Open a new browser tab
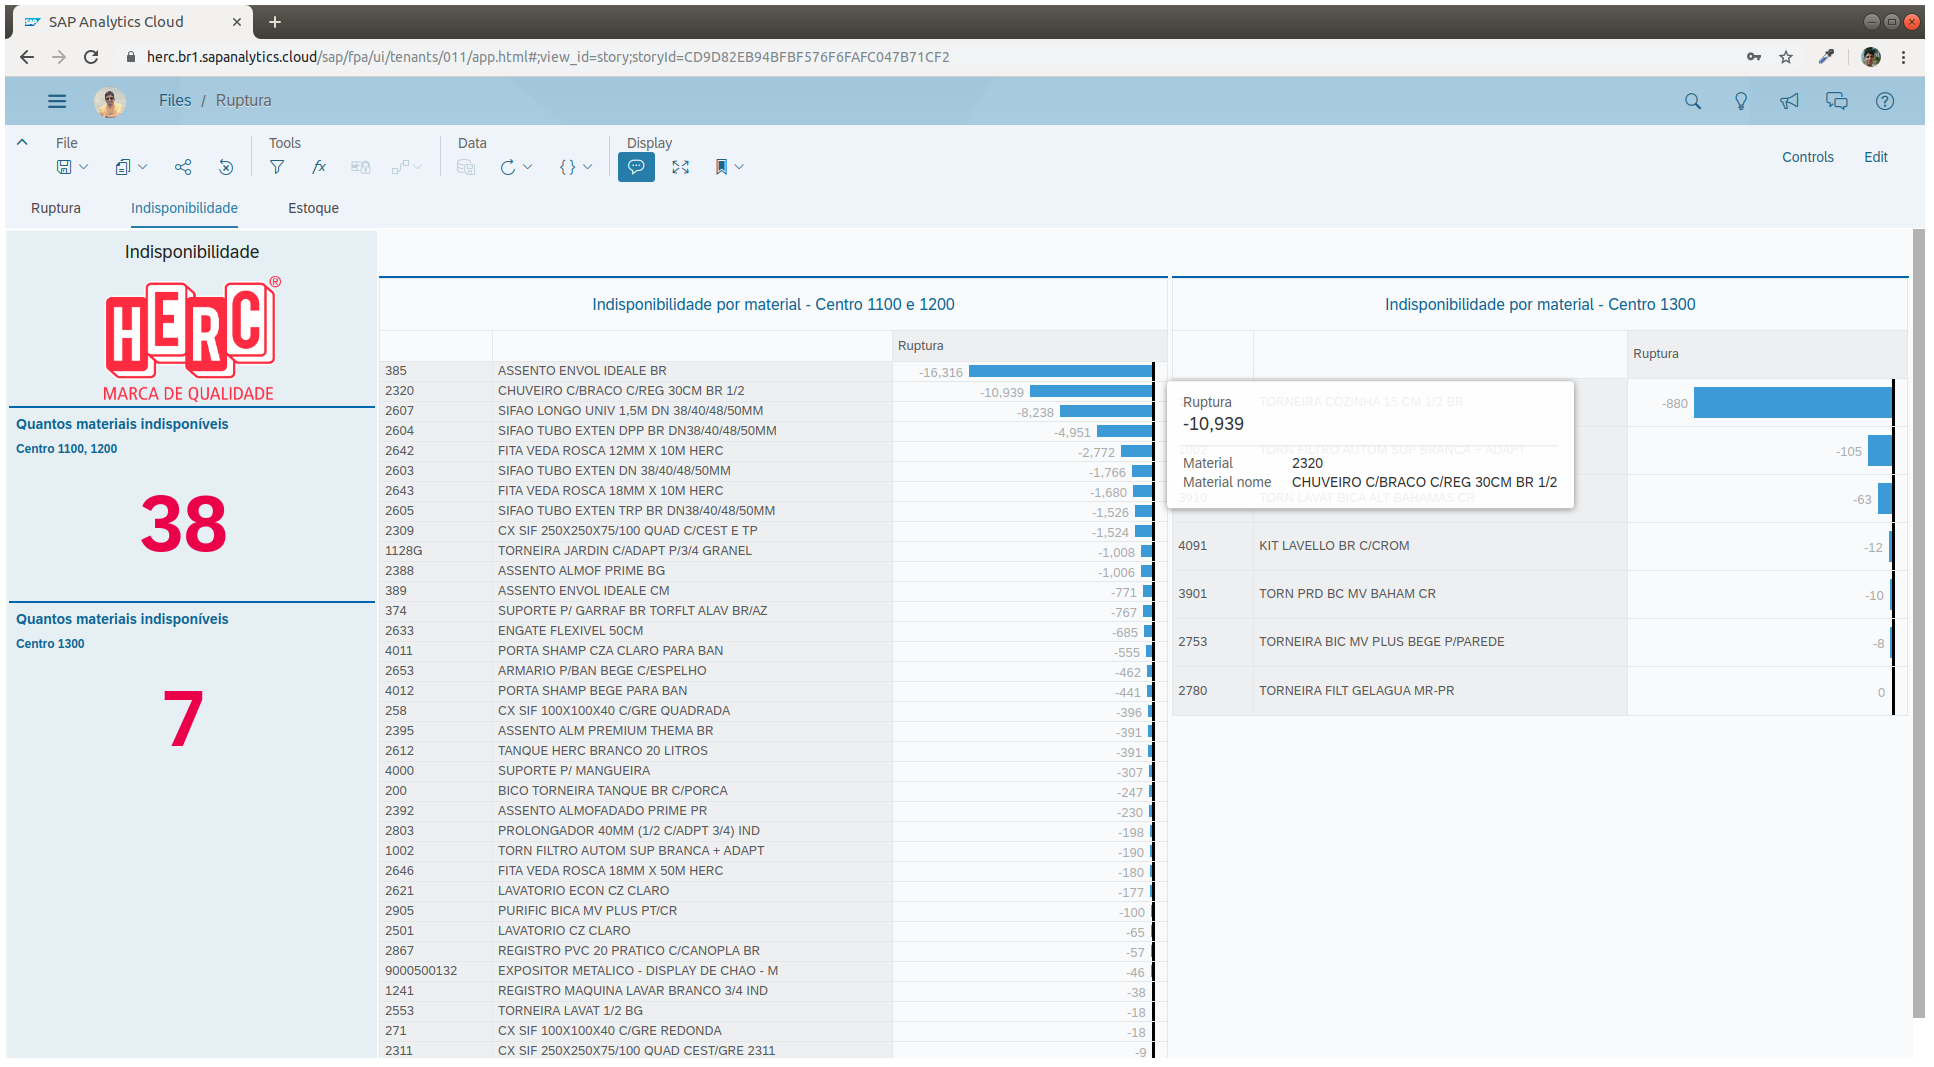 tap(275, 22)
